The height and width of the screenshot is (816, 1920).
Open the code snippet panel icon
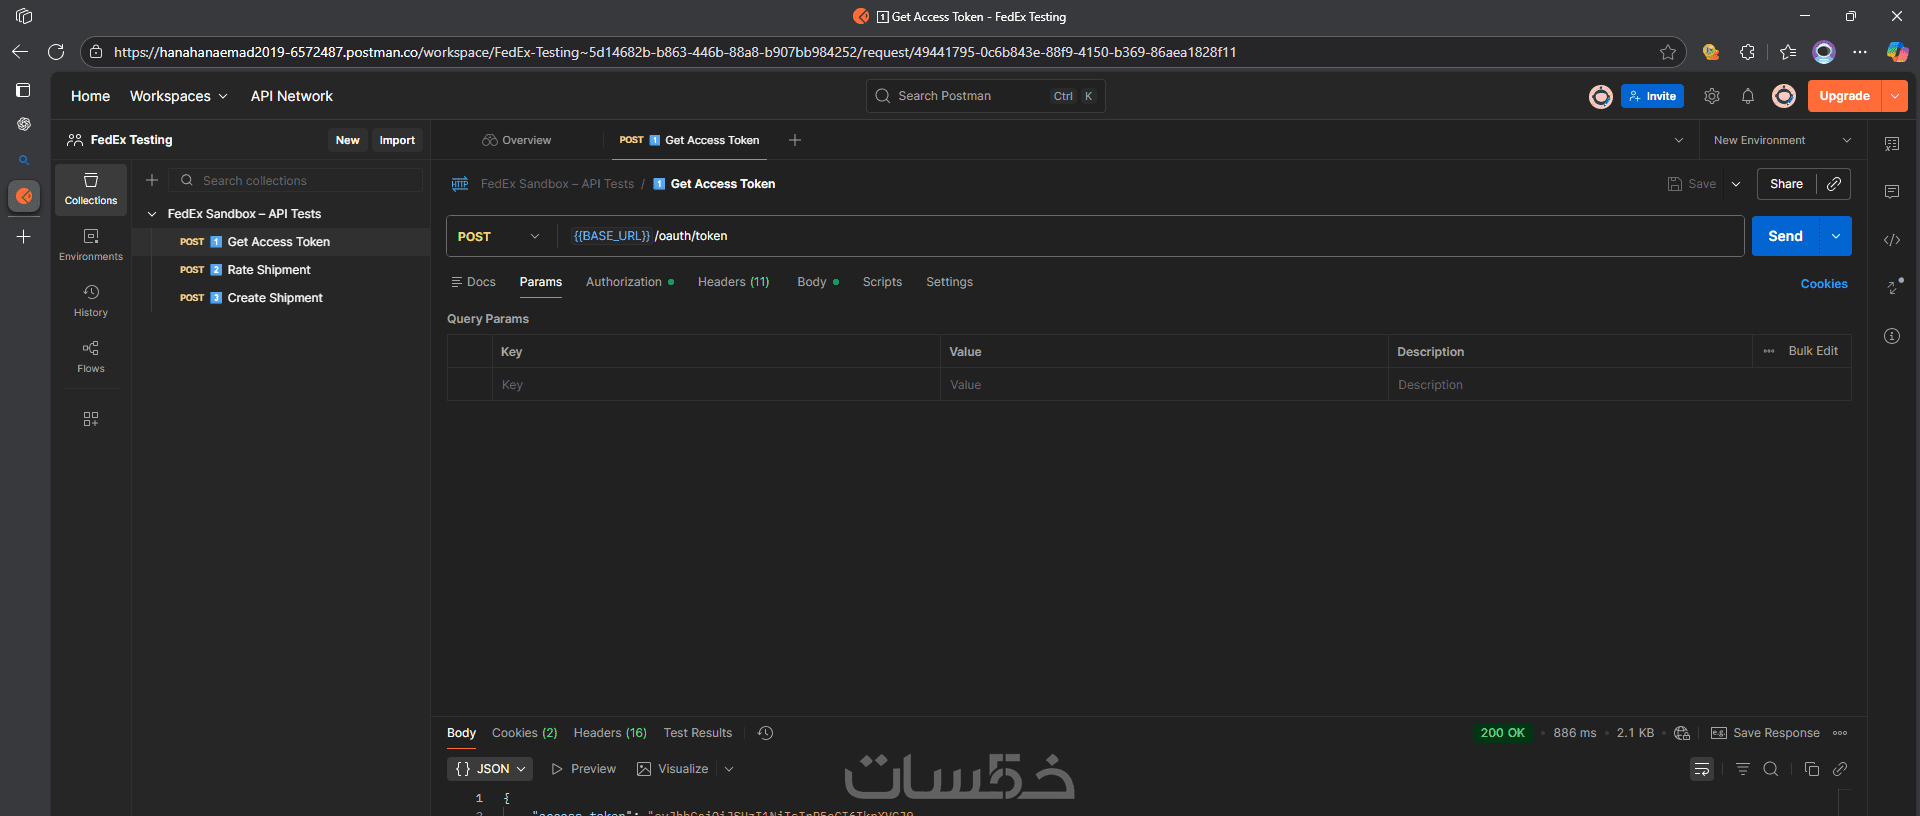point(1892,240)
